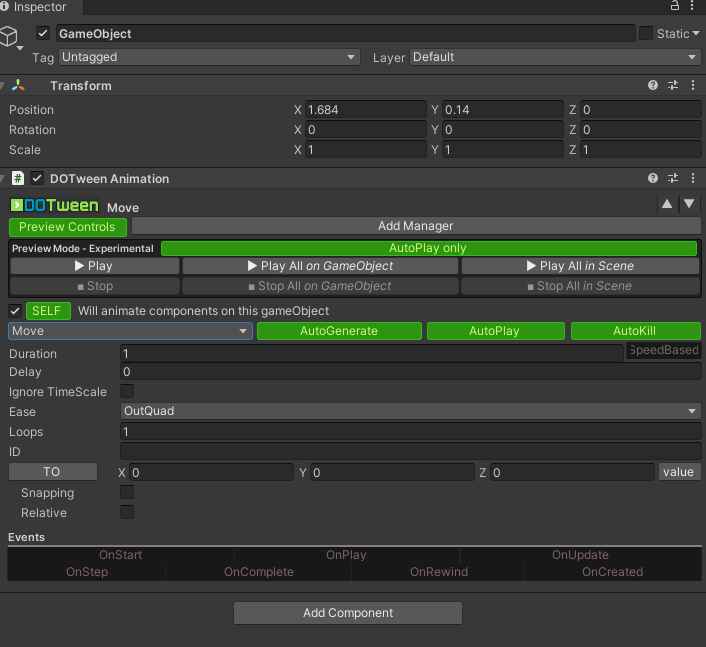
Task: Toggle the OnCreated event
Action: coord(612,572)
